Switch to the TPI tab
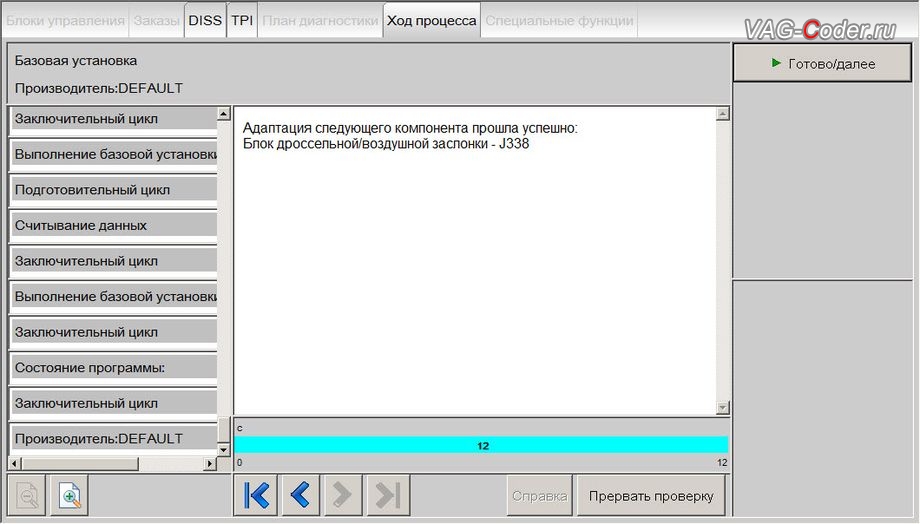The image size is (920, 524). tap(242, 21)
